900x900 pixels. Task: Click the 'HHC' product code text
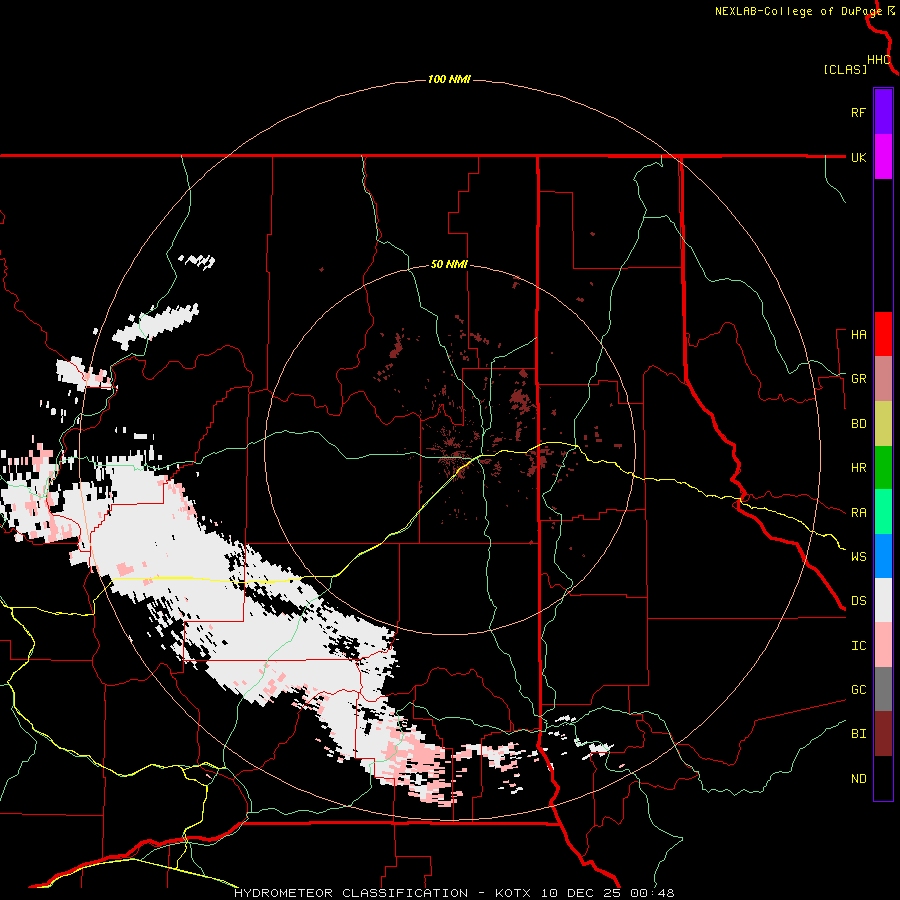pyautogui.click(x=879, y=60)
